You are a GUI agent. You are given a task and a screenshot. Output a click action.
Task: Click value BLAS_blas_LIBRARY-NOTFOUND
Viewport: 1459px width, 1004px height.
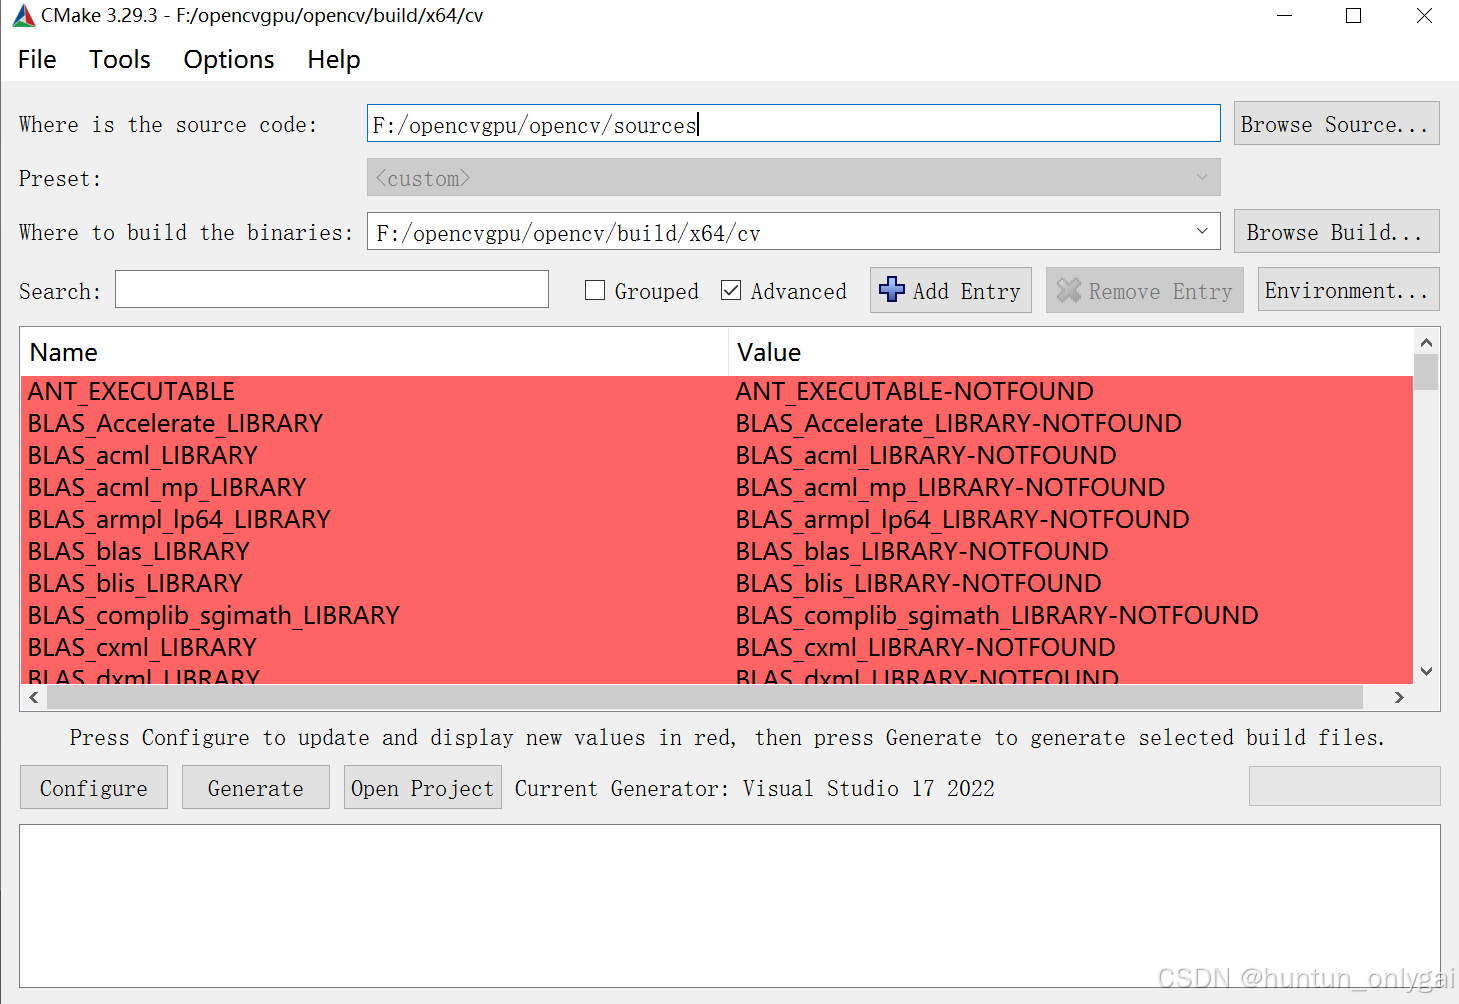coord(922,551)
